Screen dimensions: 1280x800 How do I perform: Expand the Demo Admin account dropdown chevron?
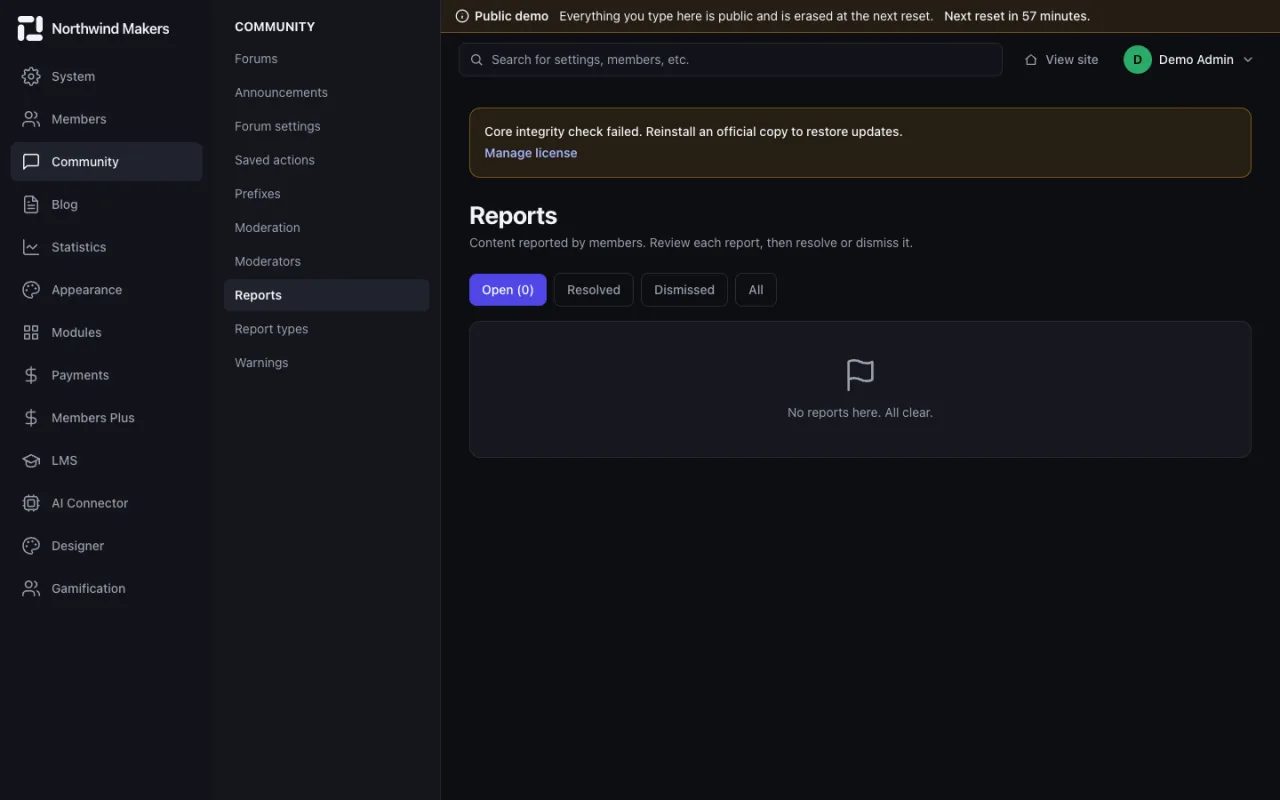(x=1247, y=60)
